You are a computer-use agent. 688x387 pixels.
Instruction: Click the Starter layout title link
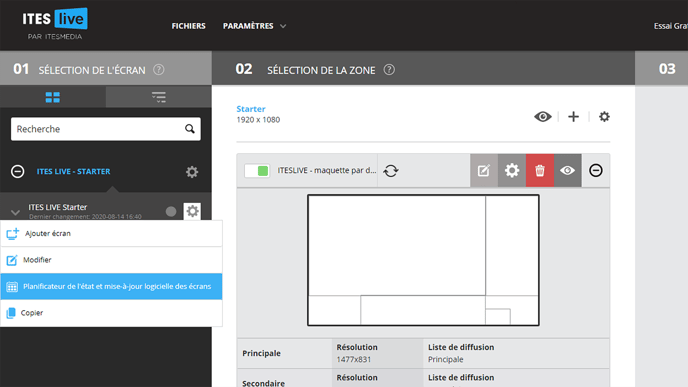pyautogui.click(x=251, y=109)
